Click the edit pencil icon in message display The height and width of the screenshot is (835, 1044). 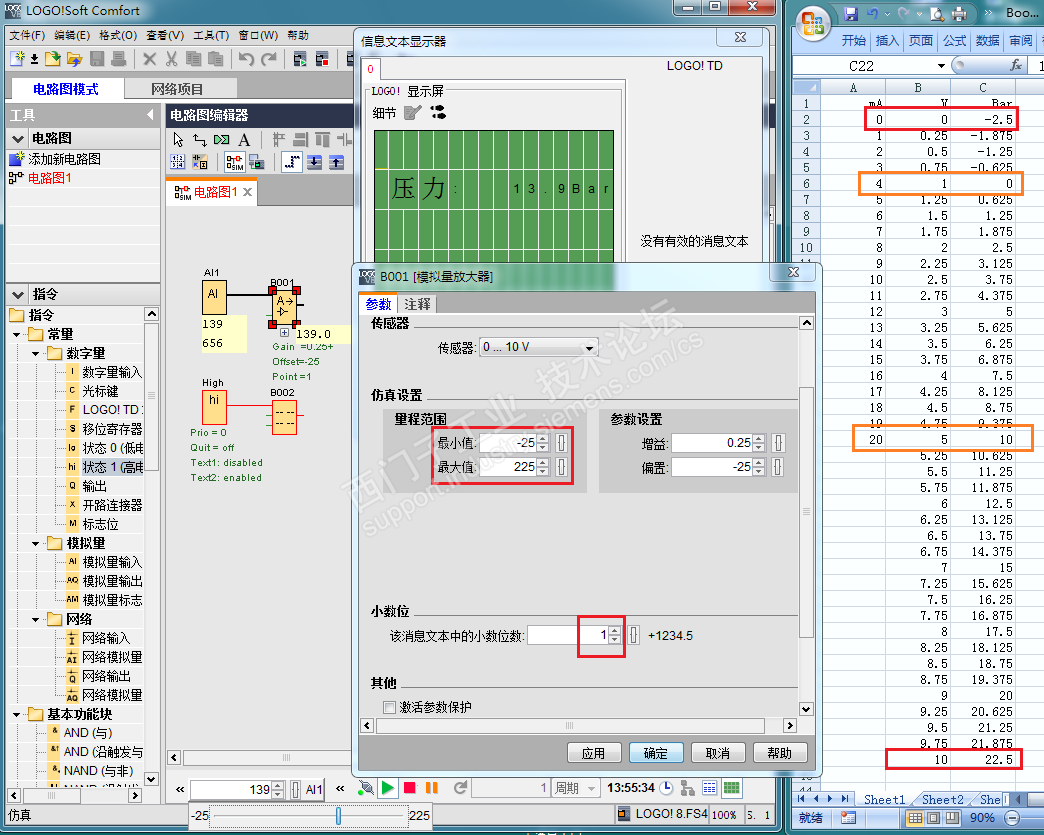click(x=413, y=113)
